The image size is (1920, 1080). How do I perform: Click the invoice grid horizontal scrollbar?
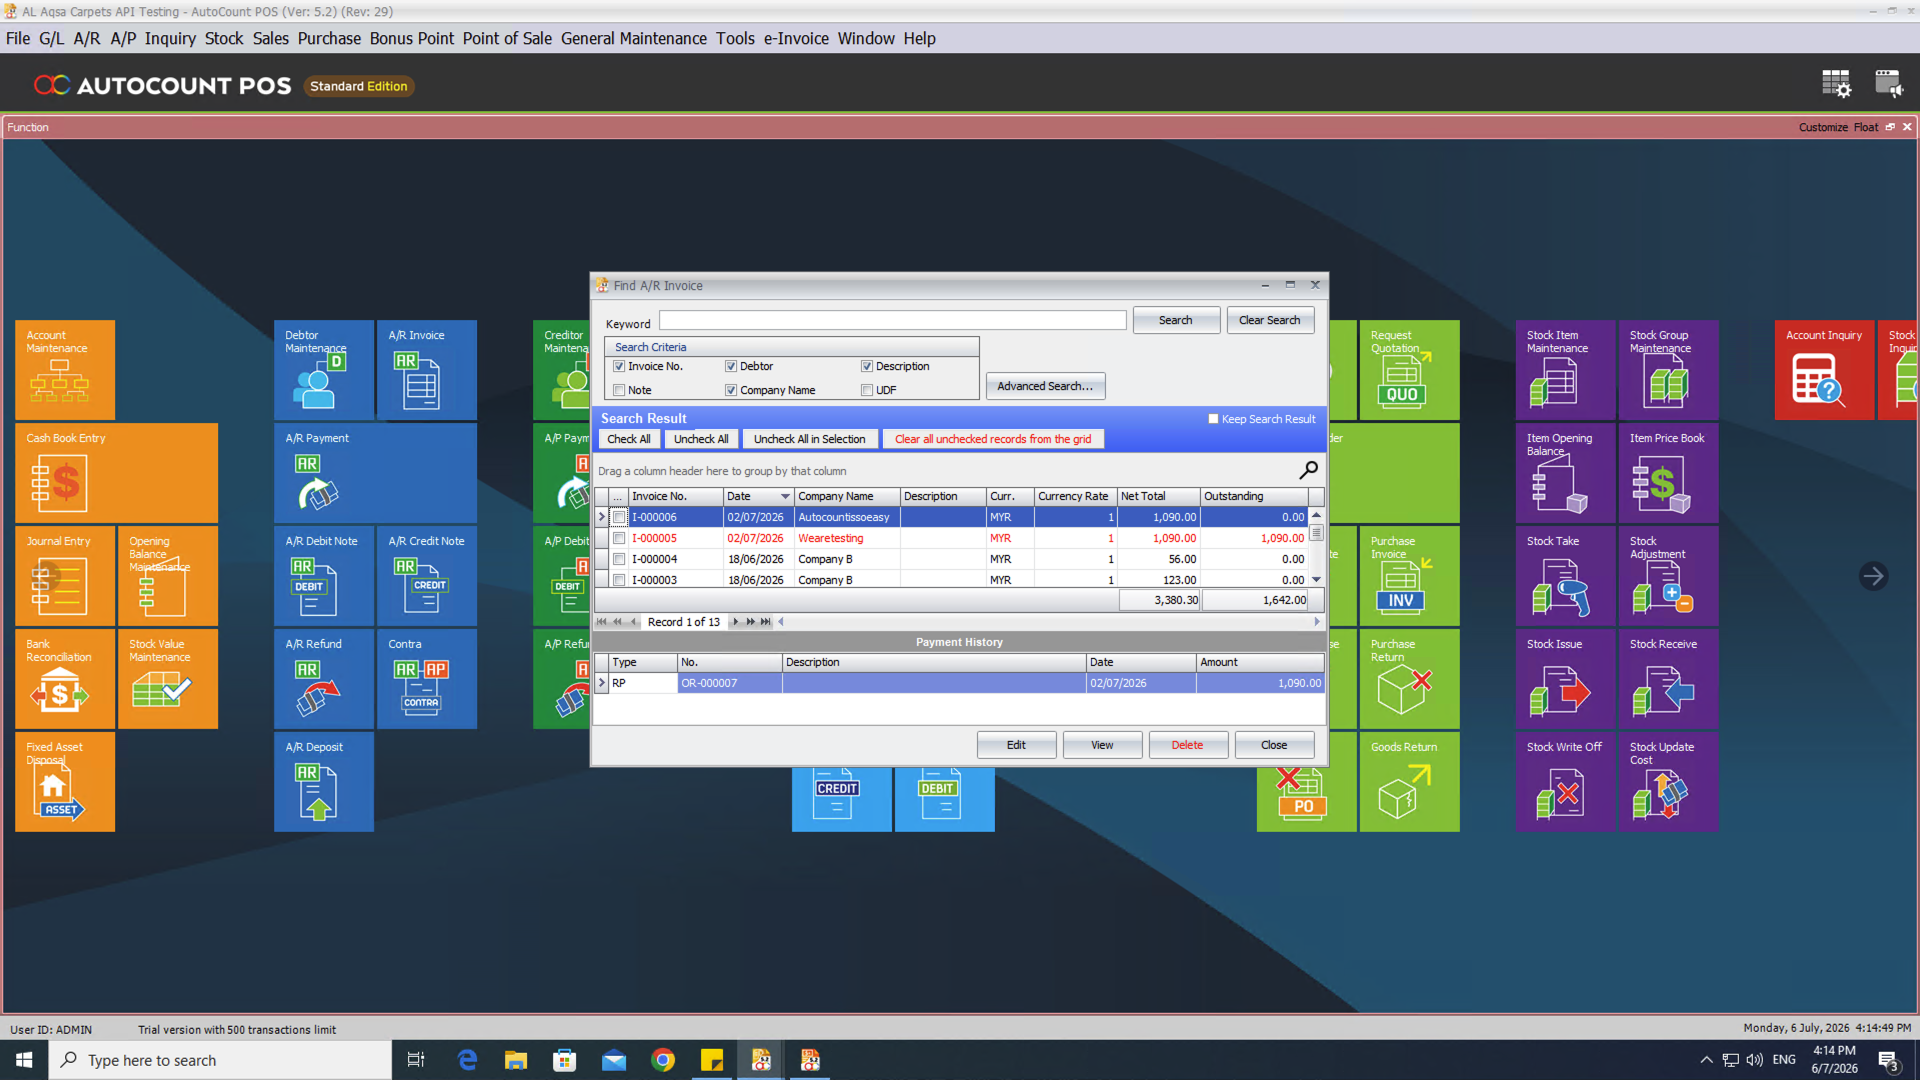tap(1048, 622)
